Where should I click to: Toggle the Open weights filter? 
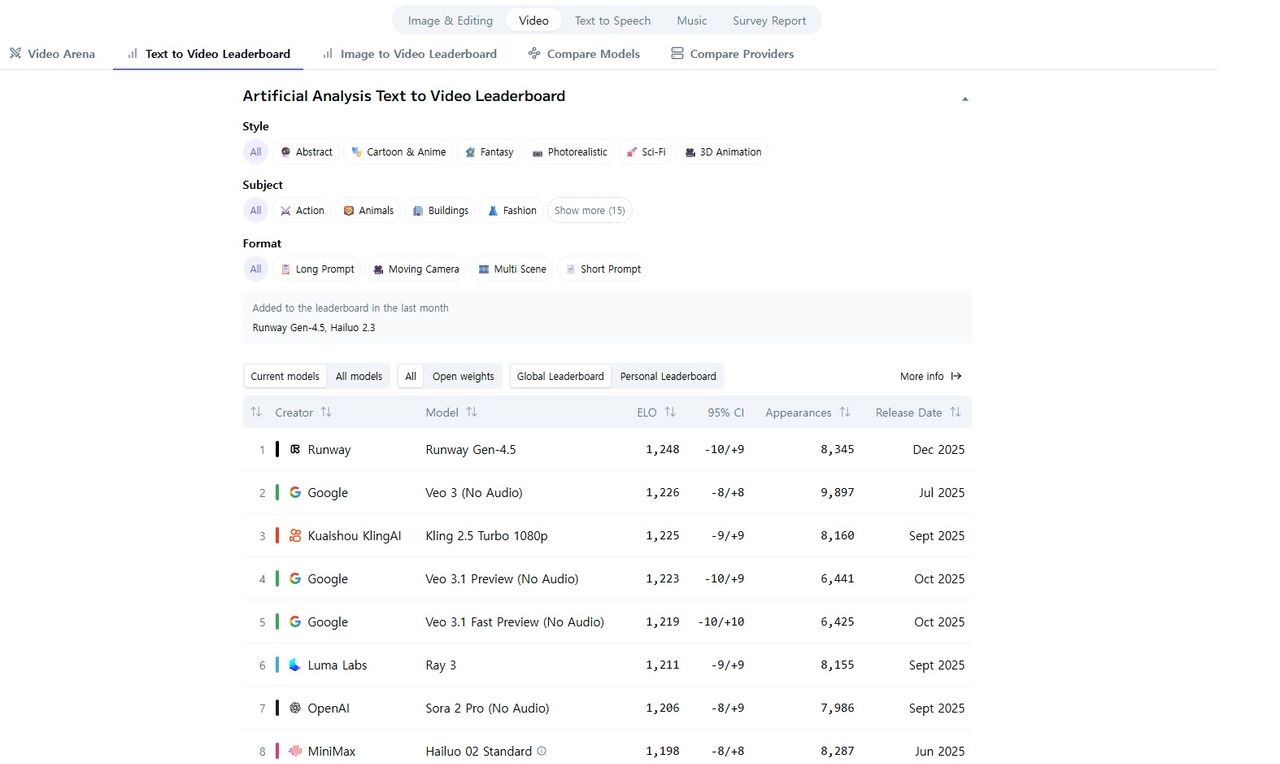pyautogui.click(x=463, y=376)
